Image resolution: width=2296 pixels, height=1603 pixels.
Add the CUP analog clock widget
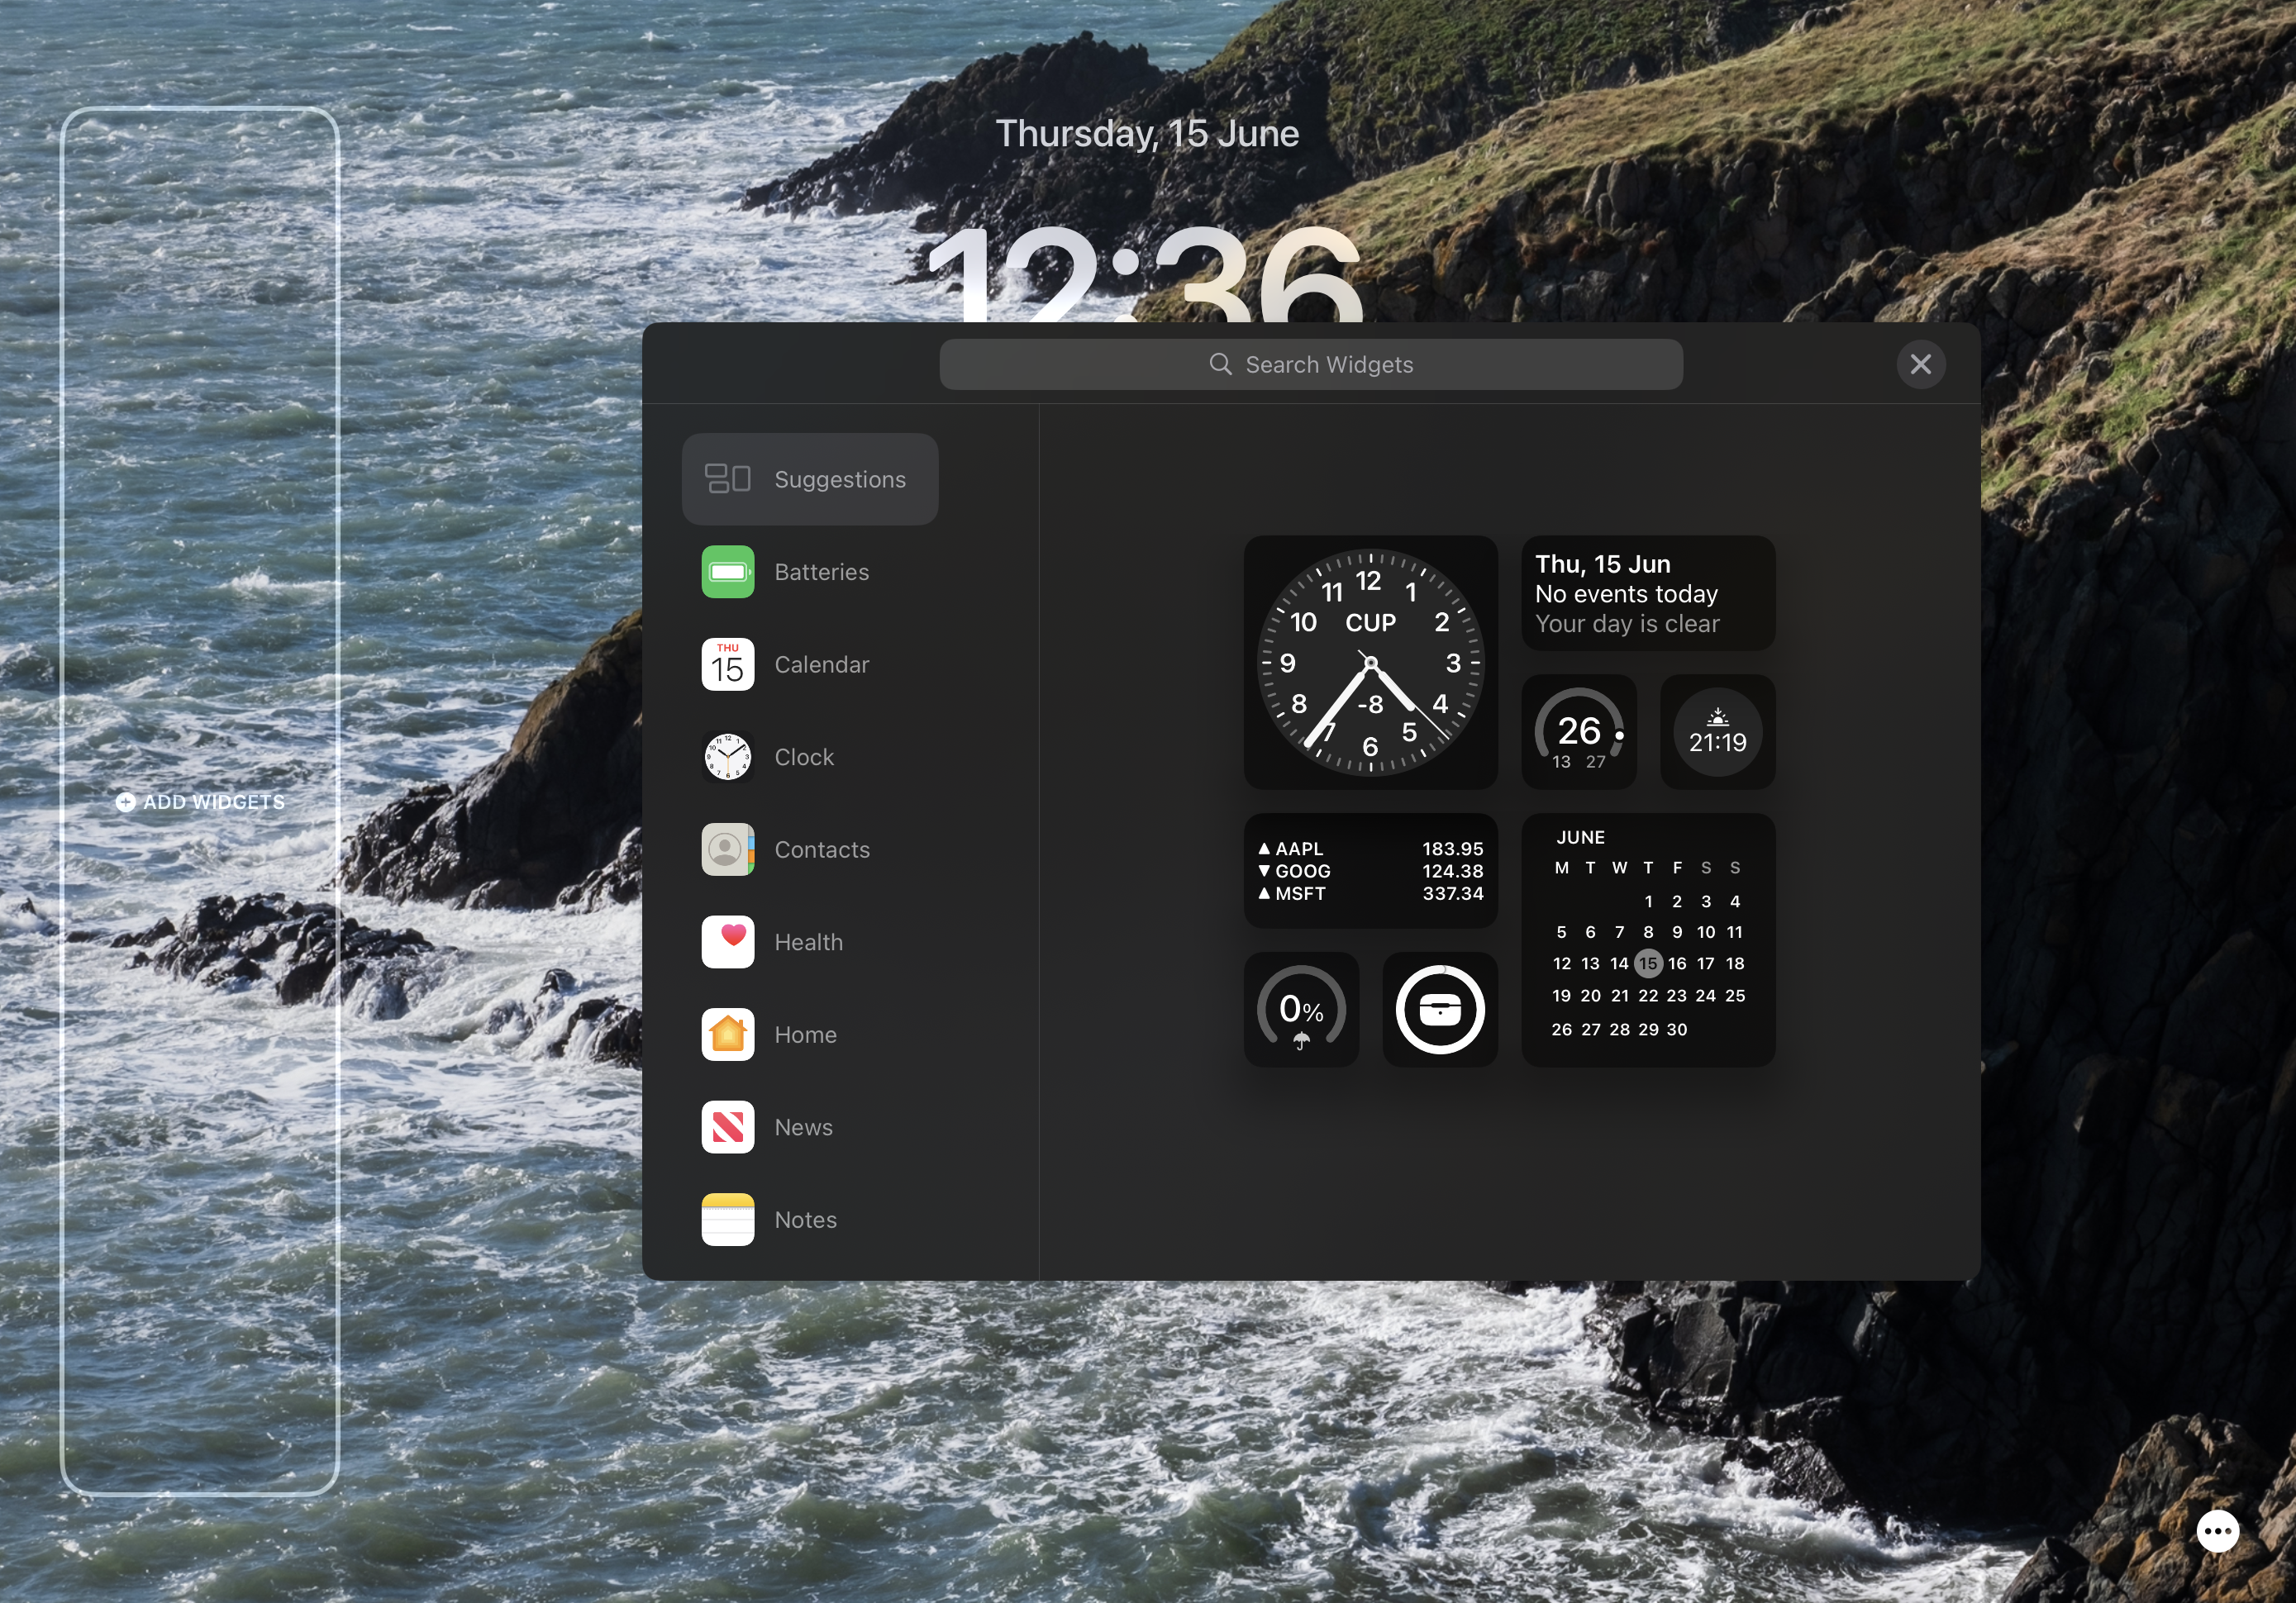pyautogui.click(x=1370, y=662)
